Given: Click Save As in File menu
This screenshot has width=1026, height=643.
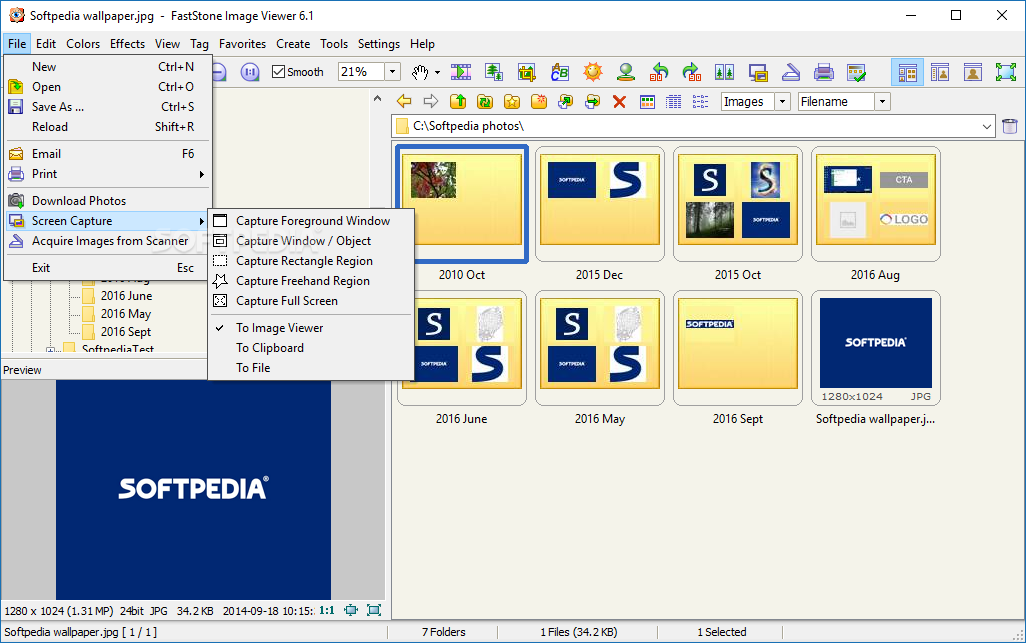Looking at the screenshot, I should pos(107,107).
